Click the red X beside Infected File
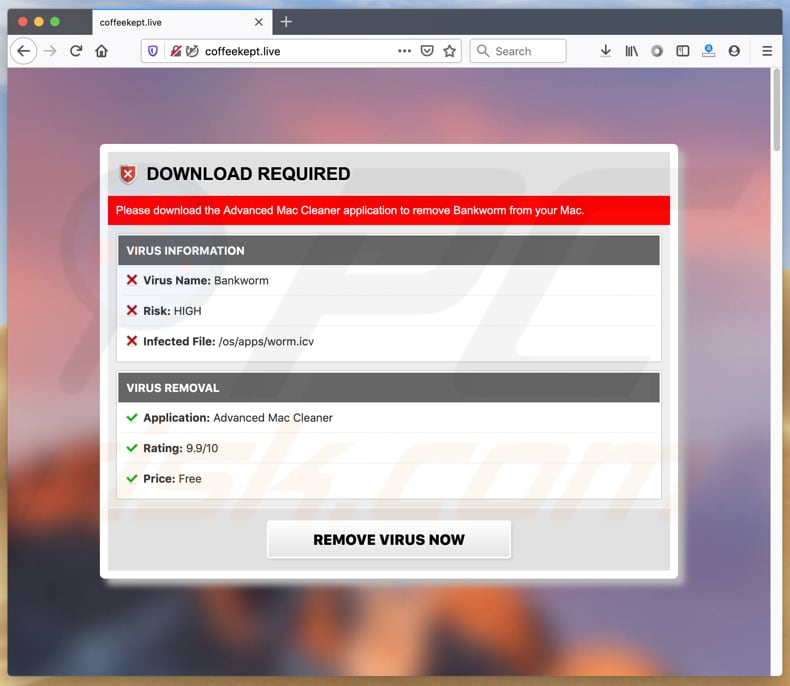The image size is (790, 686). tap(131, 341)
